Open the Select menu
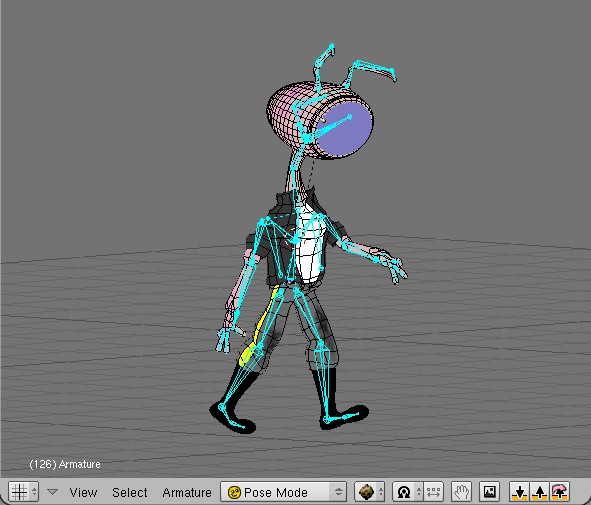 click(x=130, y=492)
